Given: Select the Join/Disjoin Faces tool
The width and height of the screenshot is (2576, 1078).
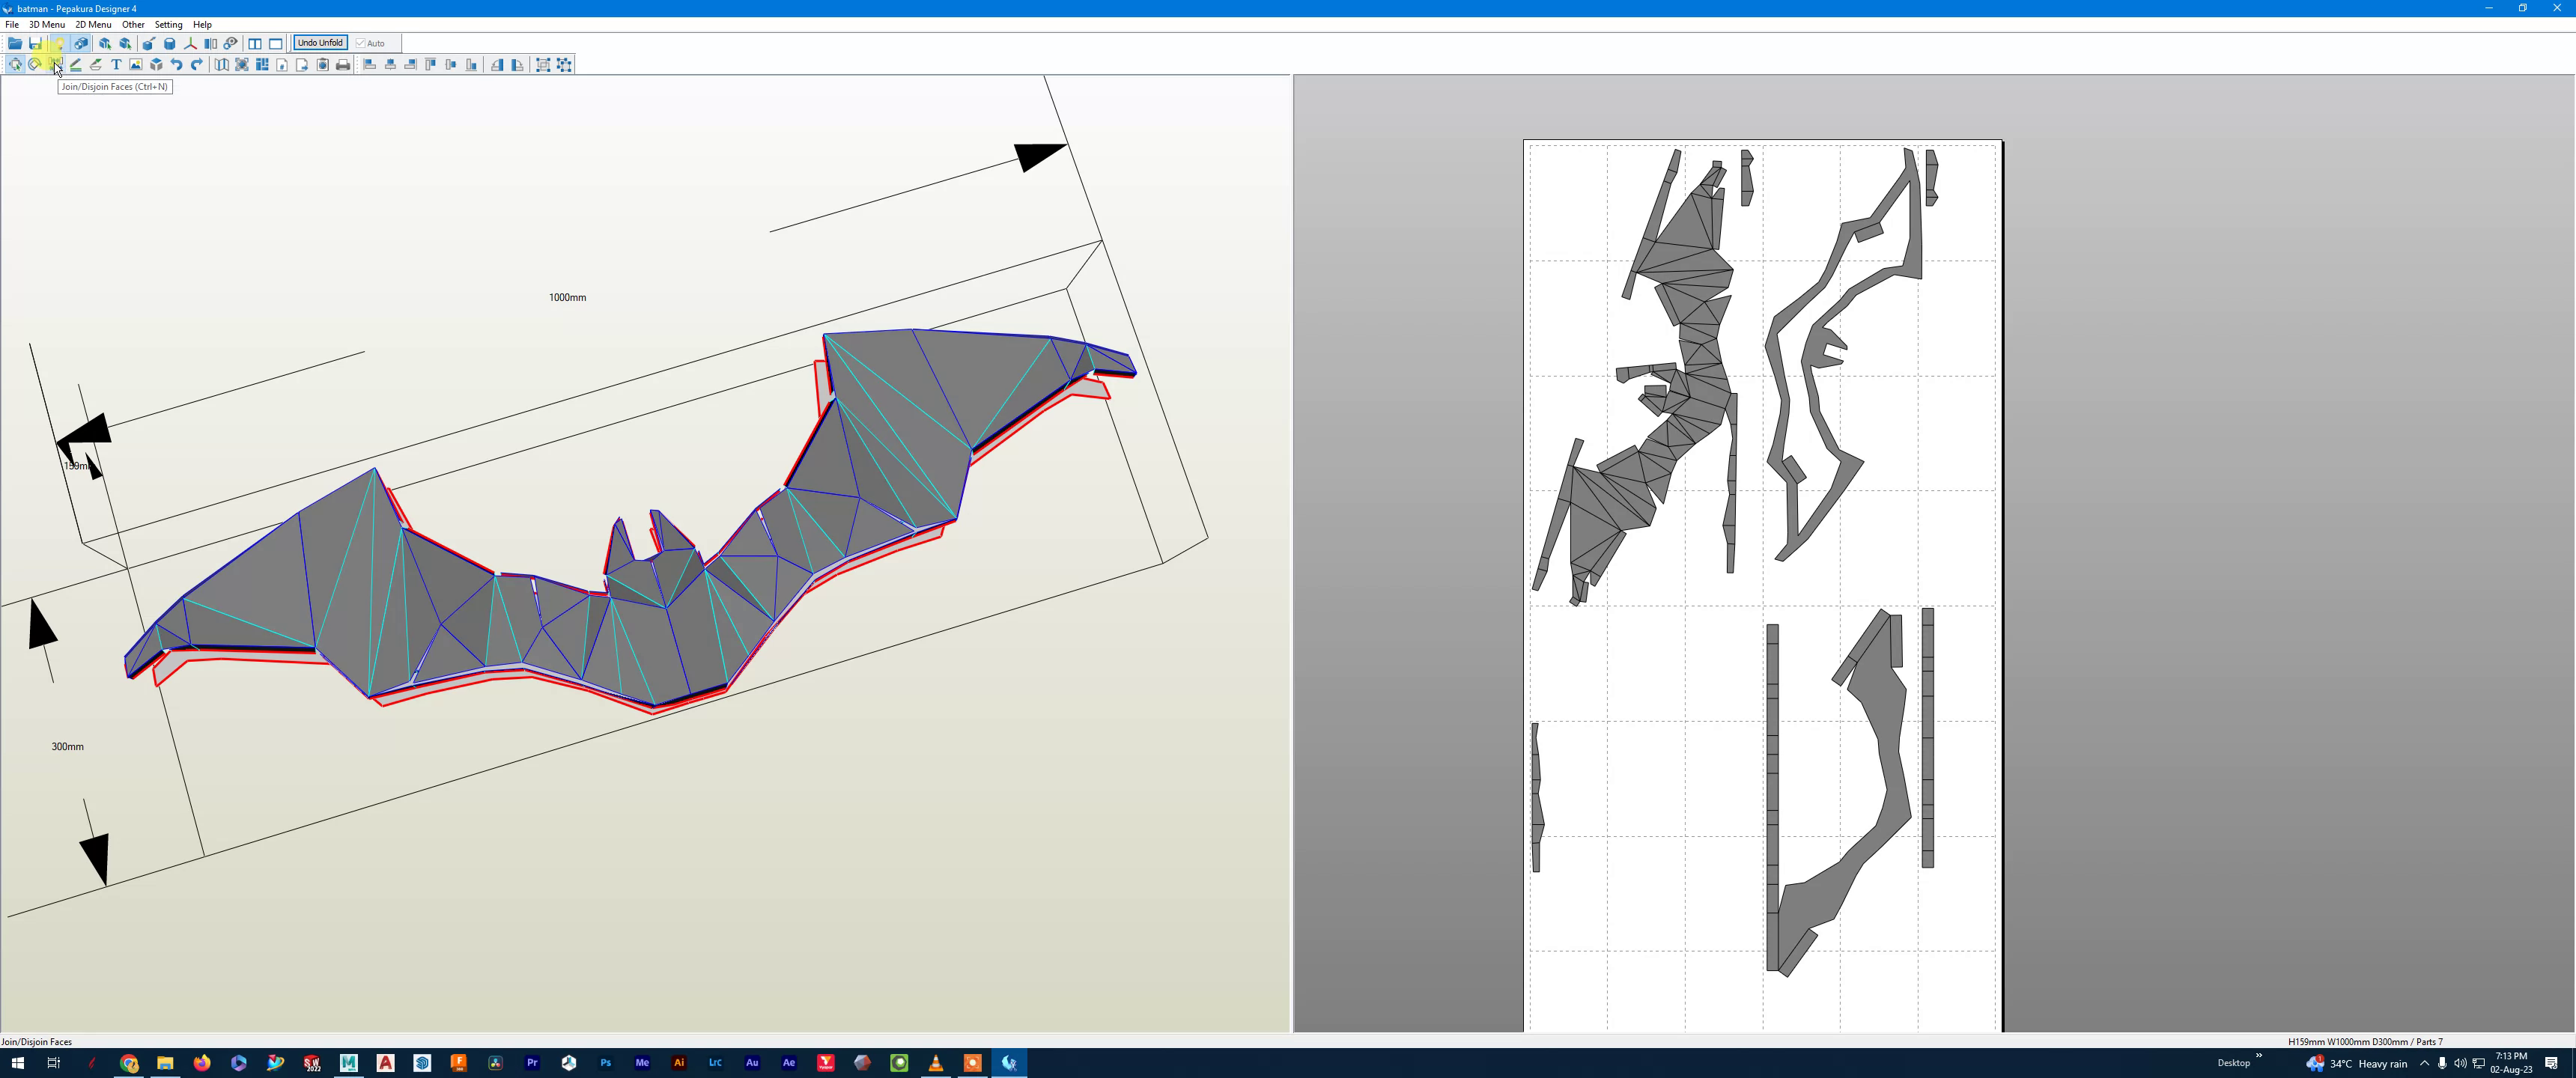Looking at the screenshot, I should (56, 65).
